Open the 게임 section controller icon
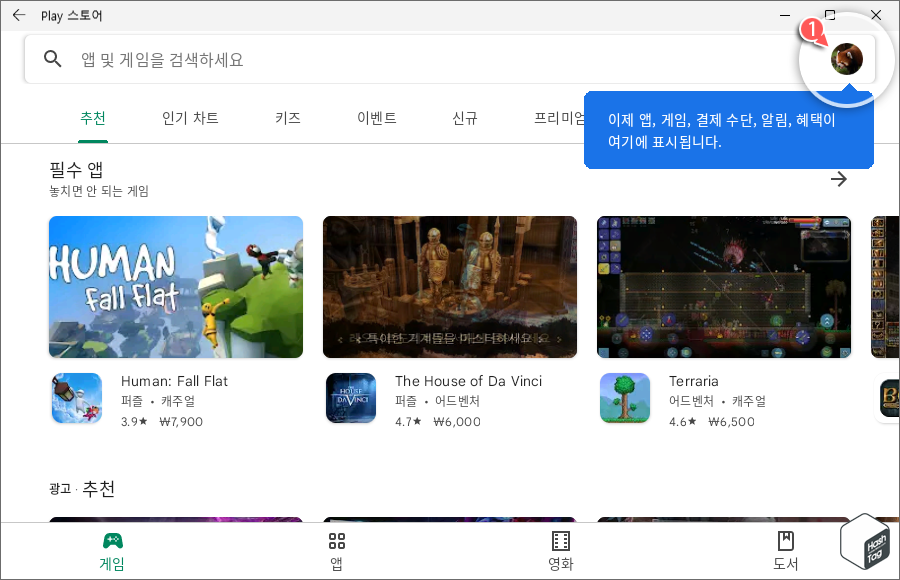Viewport: 900px width, 580px height. (x=112, y=540)
